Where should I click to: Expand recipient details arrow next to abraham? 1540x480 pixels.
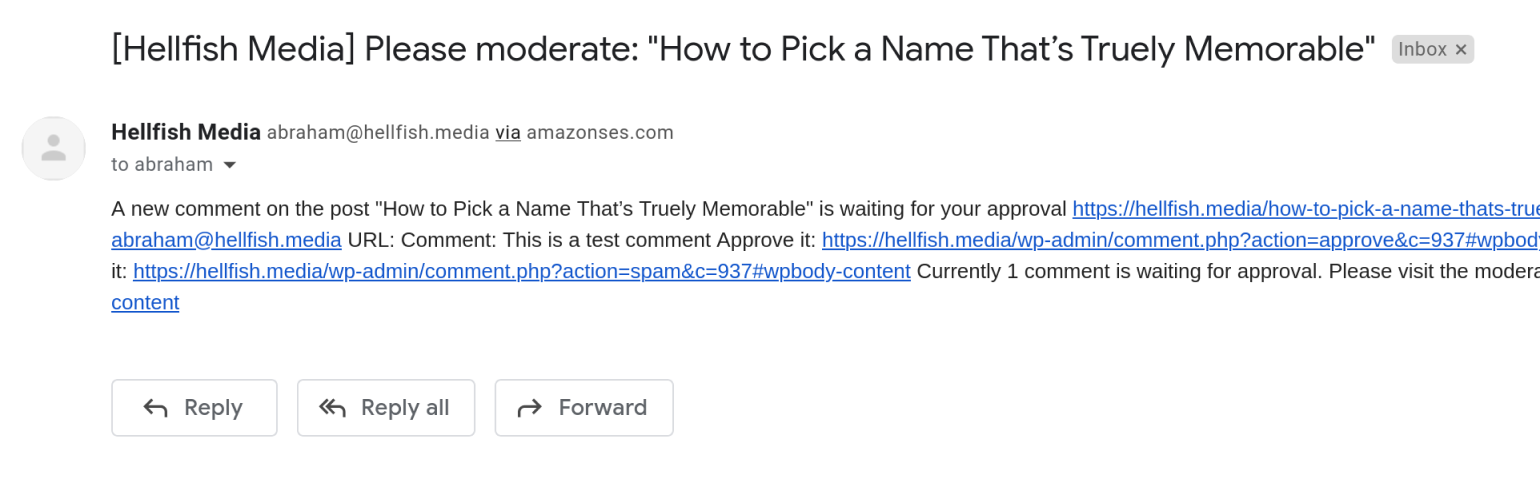point(229,165)
